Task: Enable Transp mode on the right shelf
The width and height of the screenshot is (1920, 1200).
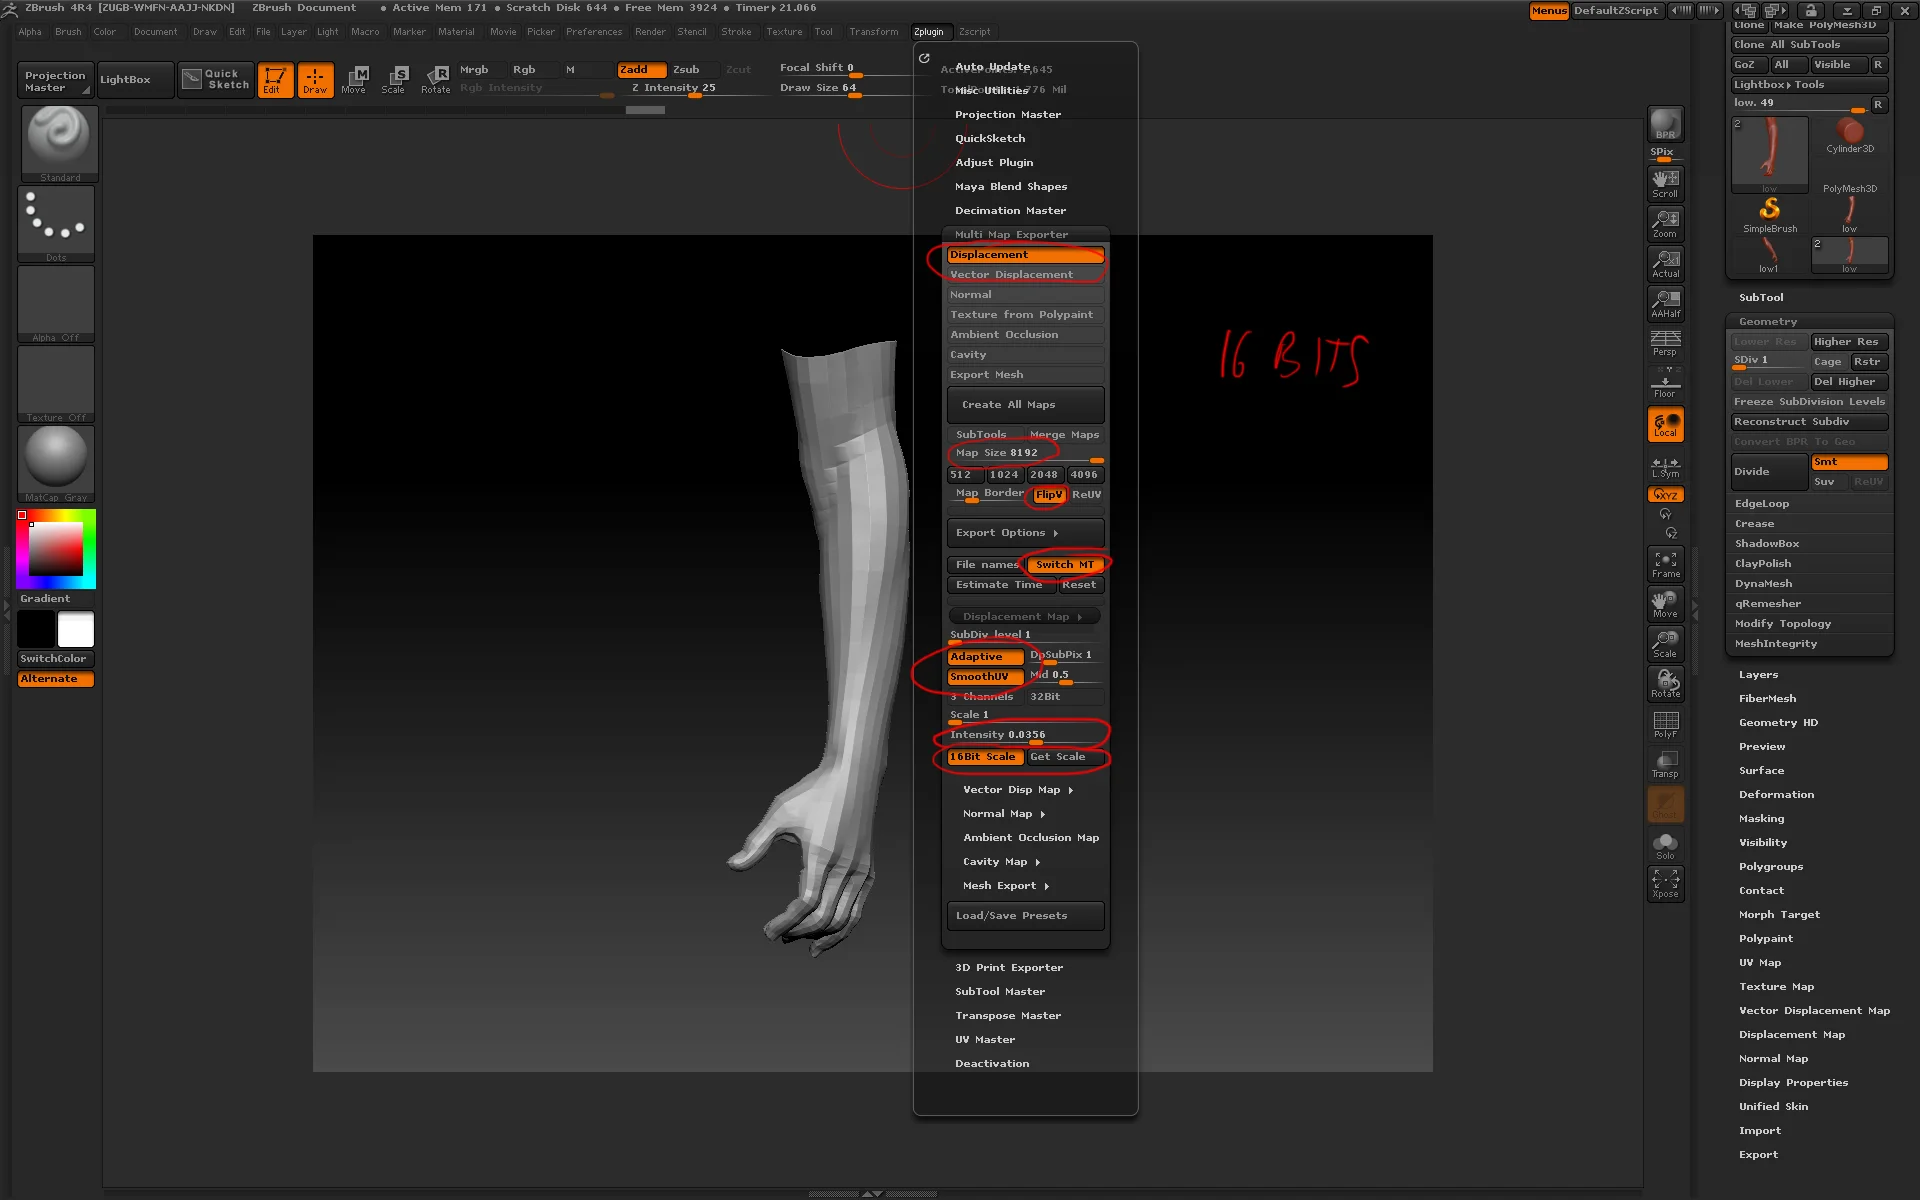Action: coord(1664,764)
